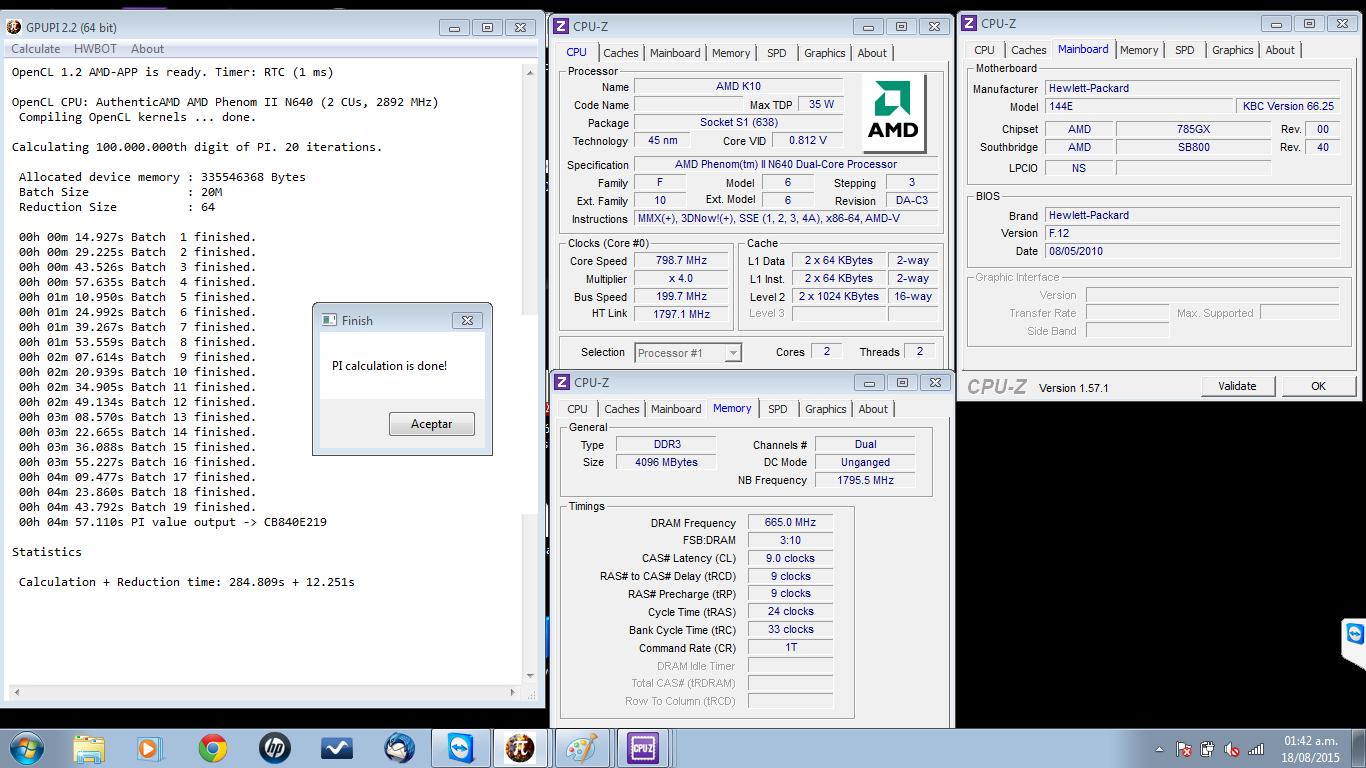
Task: Click the GPUPI vertical scrollbar up arrow
Action: (530, 72)
